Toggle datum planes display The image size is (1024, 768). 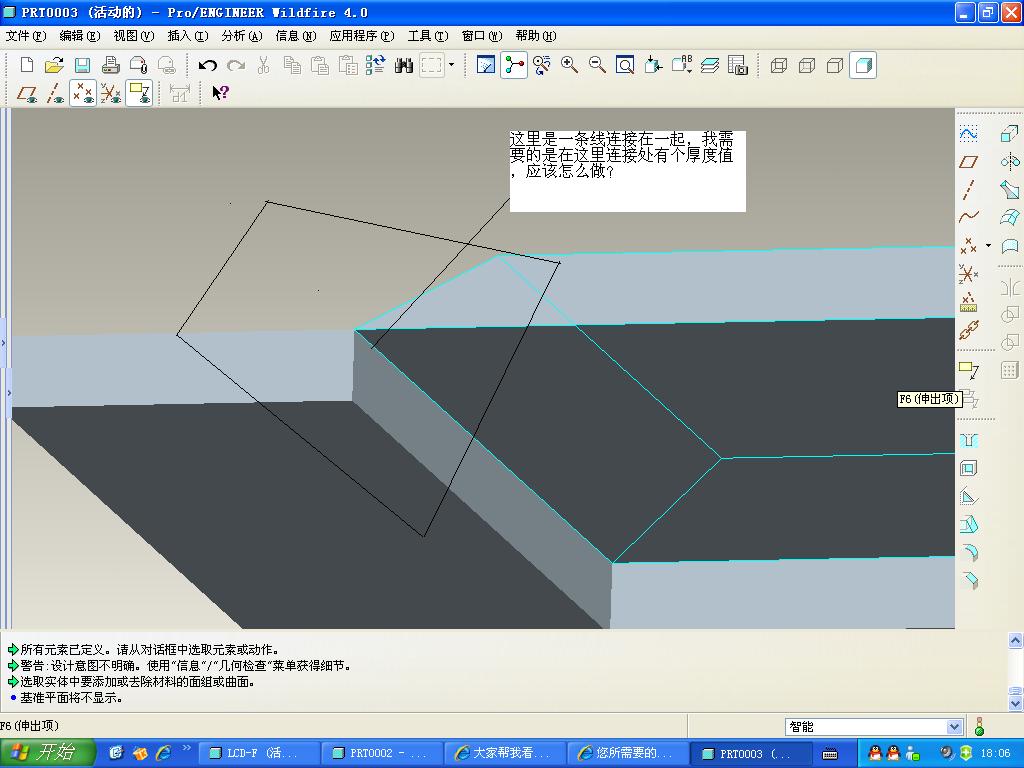point(27,93)
